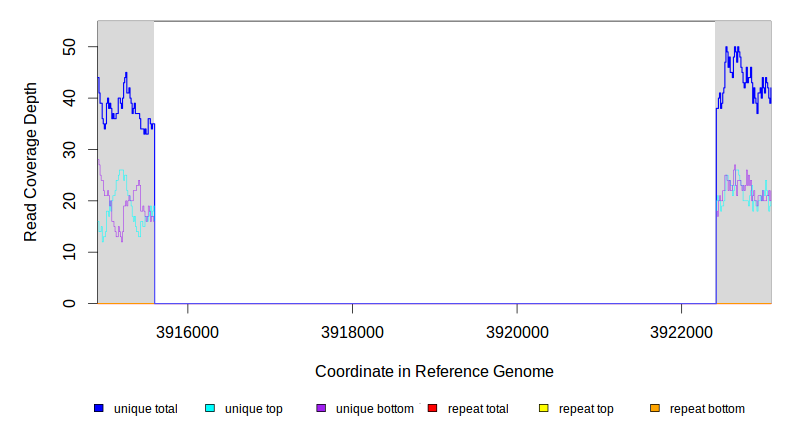Click the purple "unique bottom" legend swatch
The image size is (792, 432).
321,409
